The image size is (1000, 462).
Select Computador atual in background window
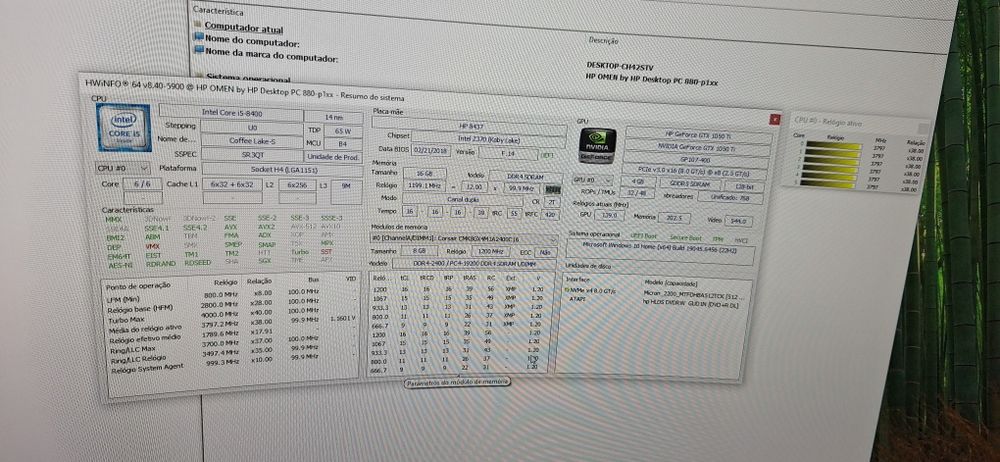point(244,28)
